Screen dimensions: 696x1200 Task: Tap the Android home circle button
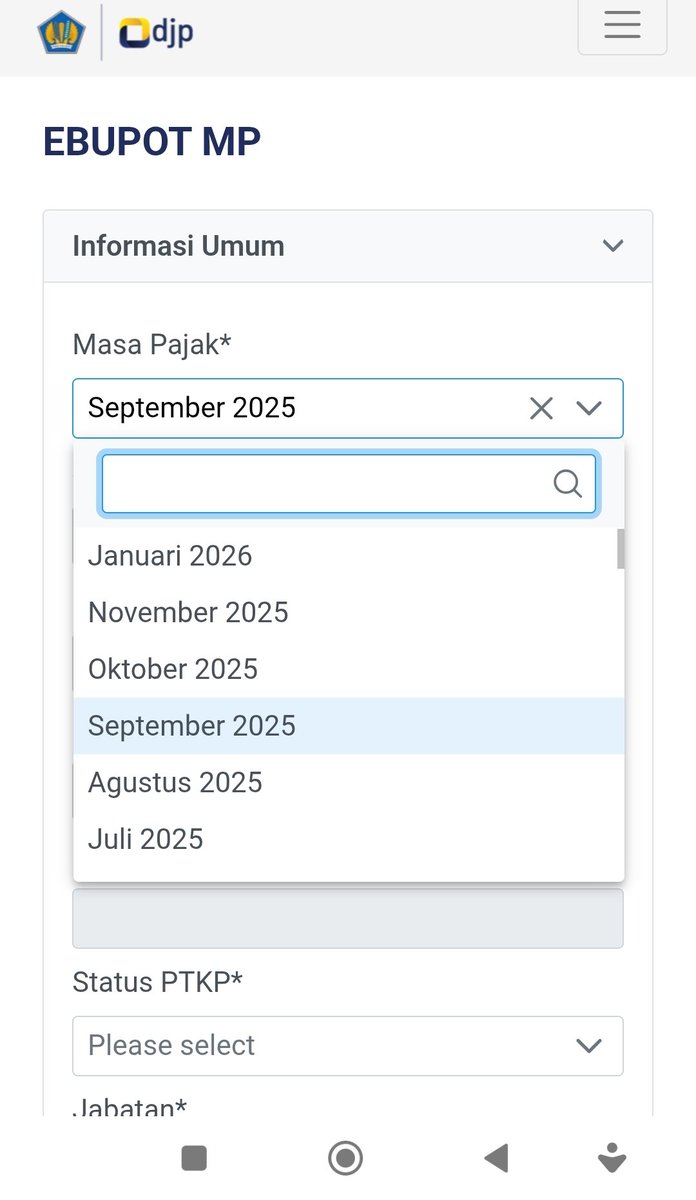345,1158
